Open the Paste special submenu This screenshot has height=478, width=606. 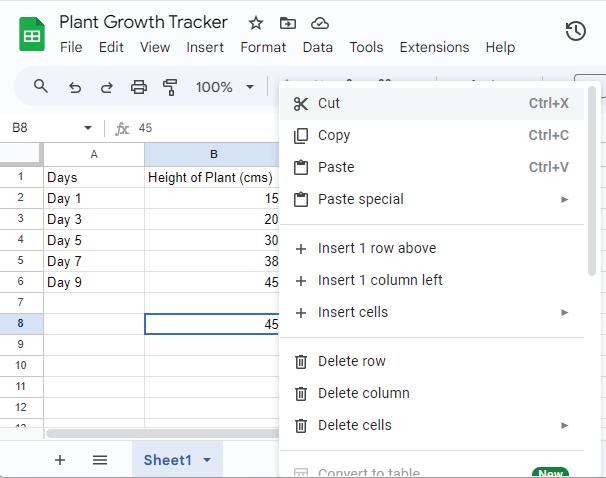(x=361, y=199)
